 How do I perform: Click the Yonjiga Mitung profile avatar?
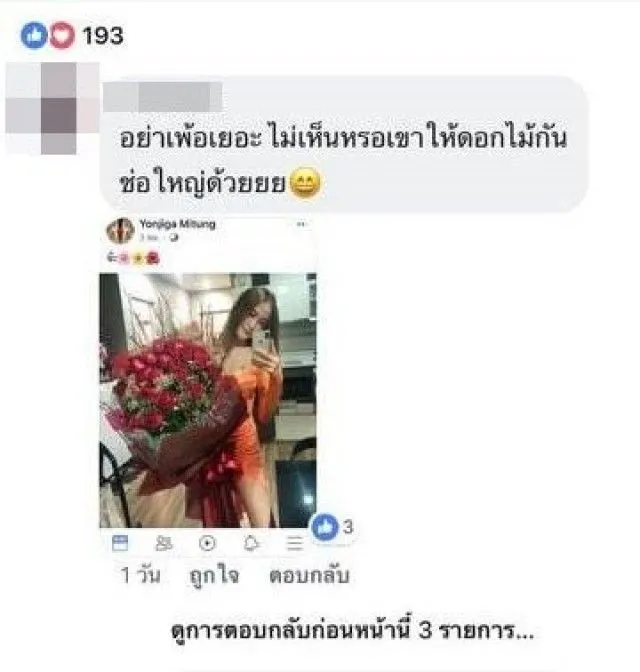click(x=120, y=231)
